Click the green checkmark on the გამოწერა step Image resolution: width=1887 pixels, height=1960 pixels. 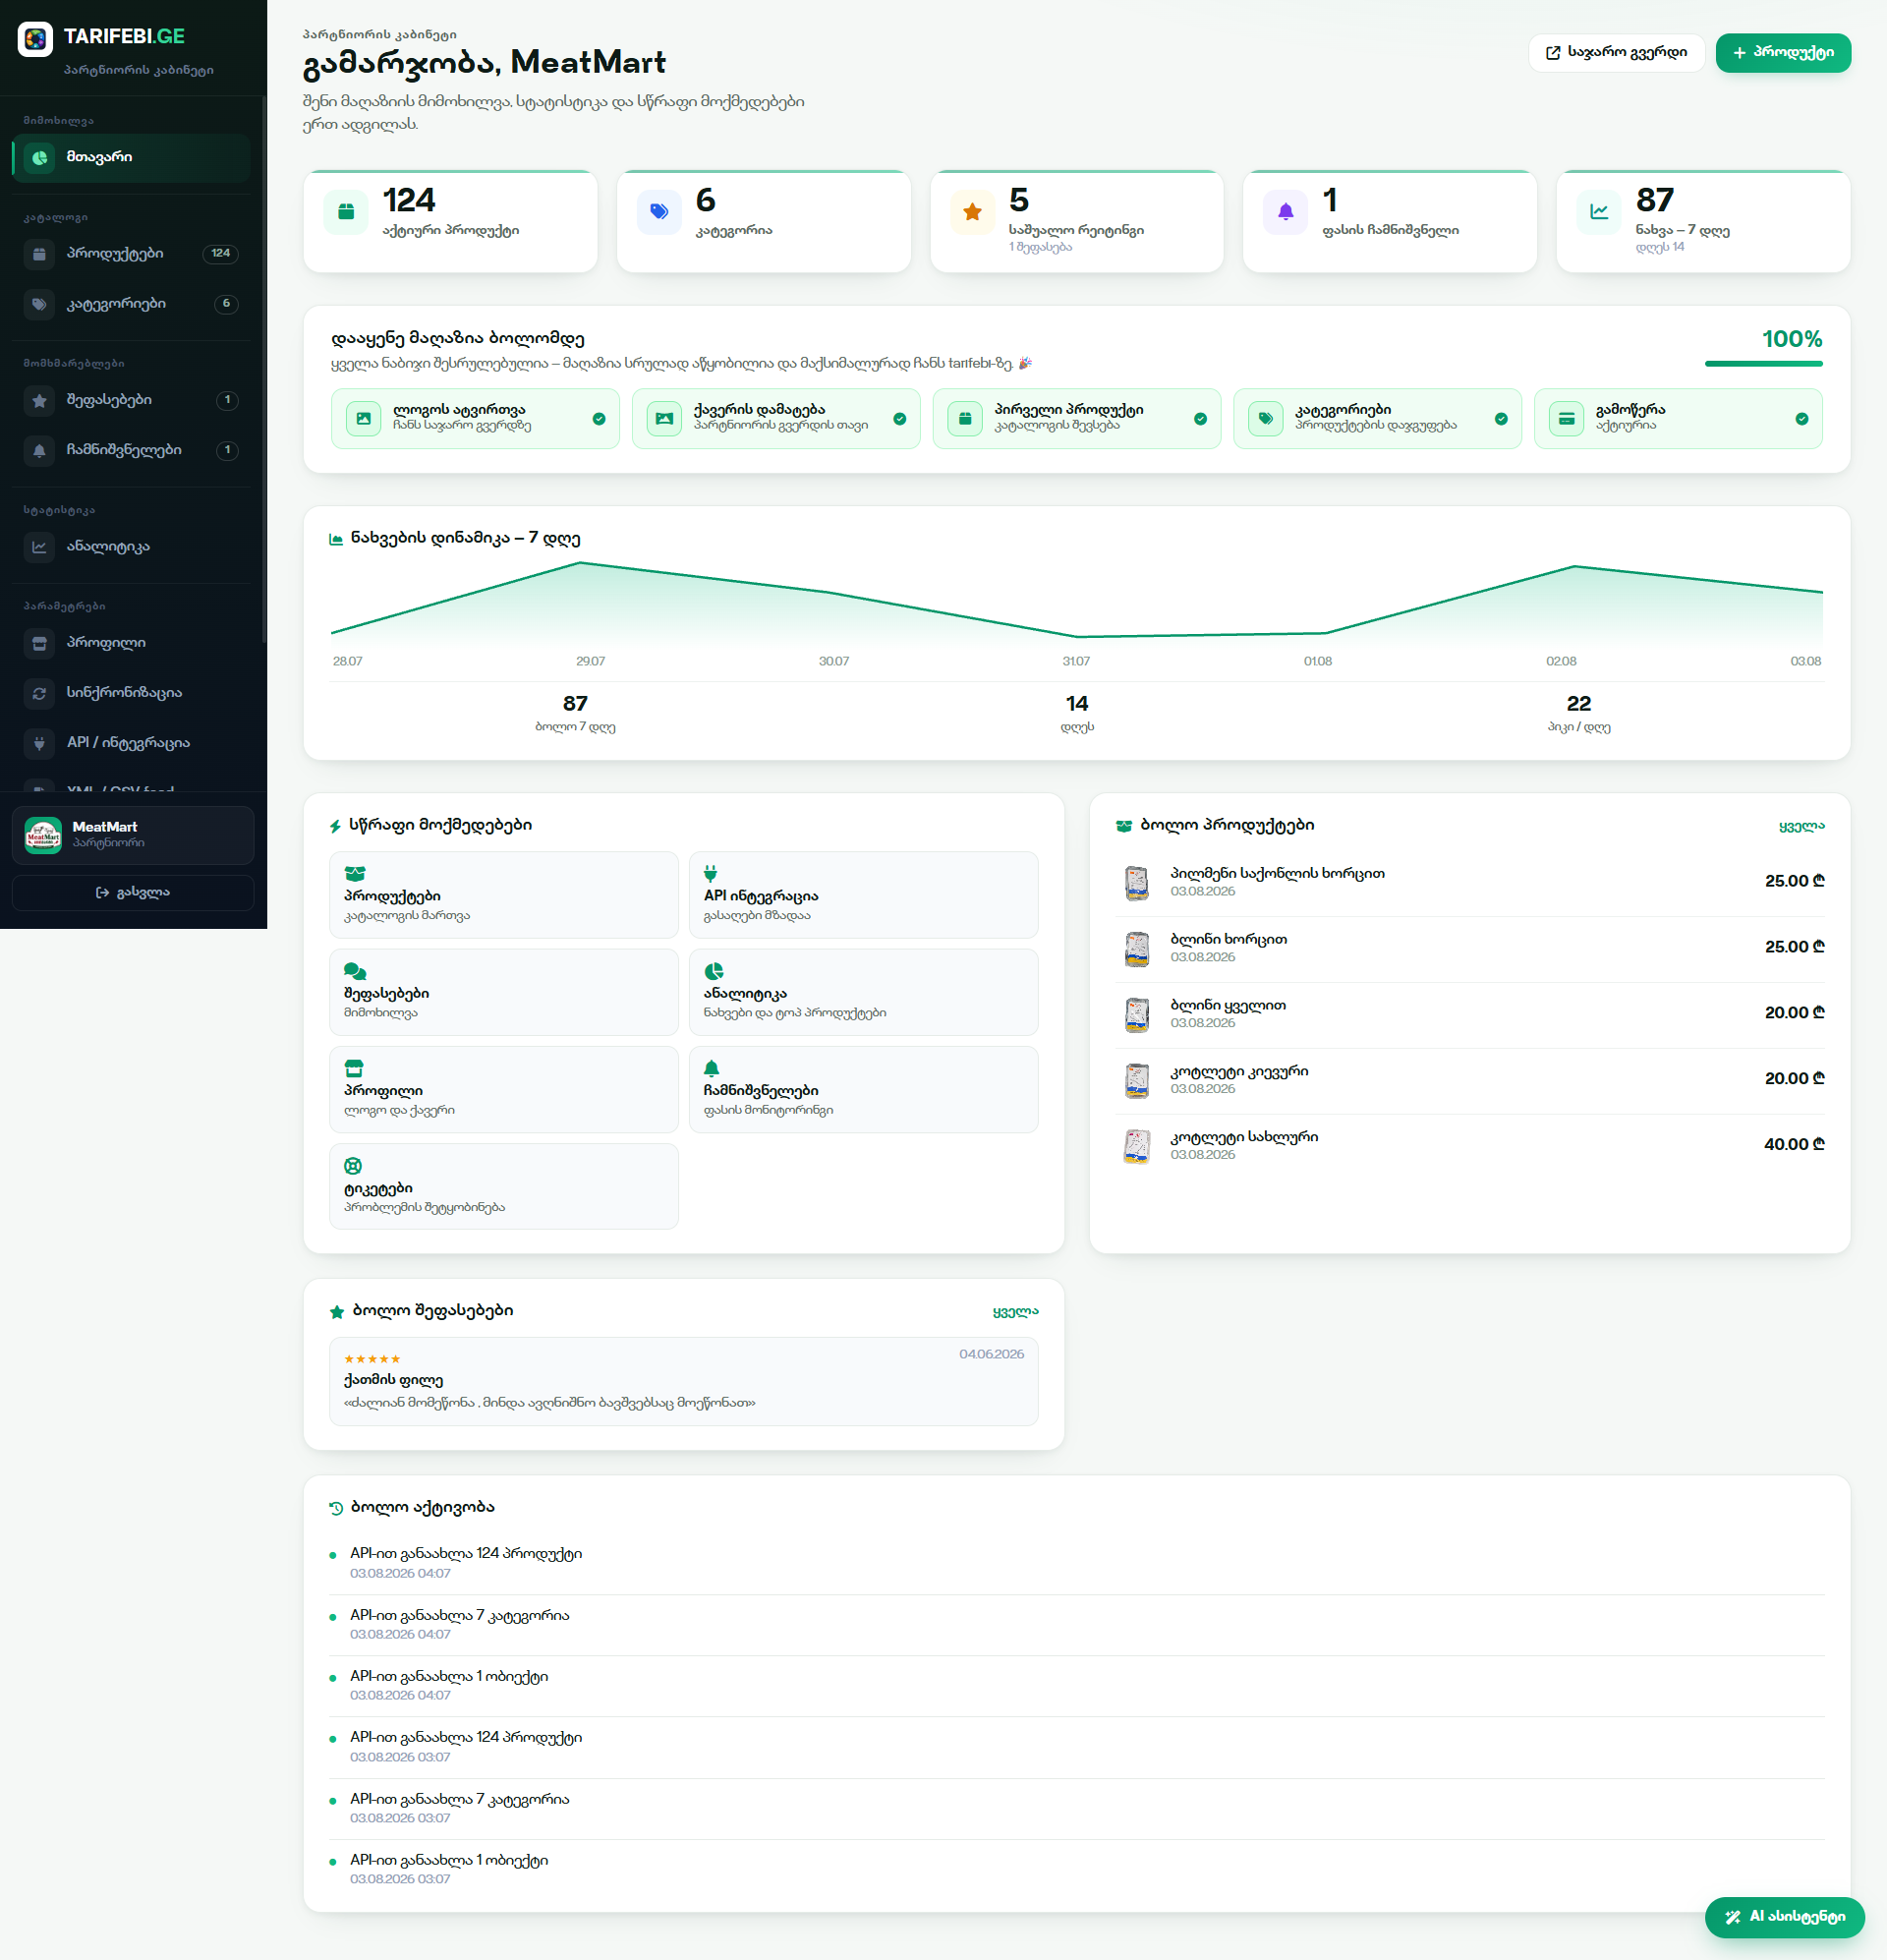[1801, 419]
